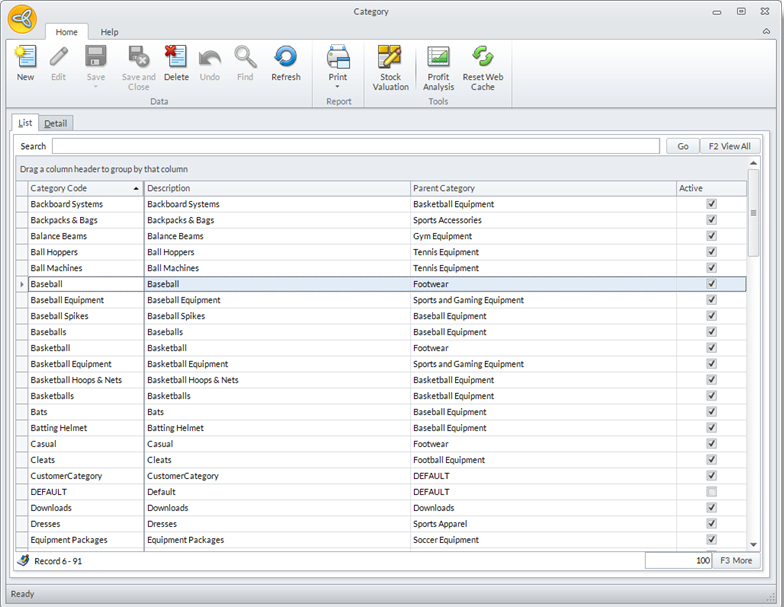Toggle Active checkbox in Baseball row
784x607 pixels.
click(x=712, y=284)
